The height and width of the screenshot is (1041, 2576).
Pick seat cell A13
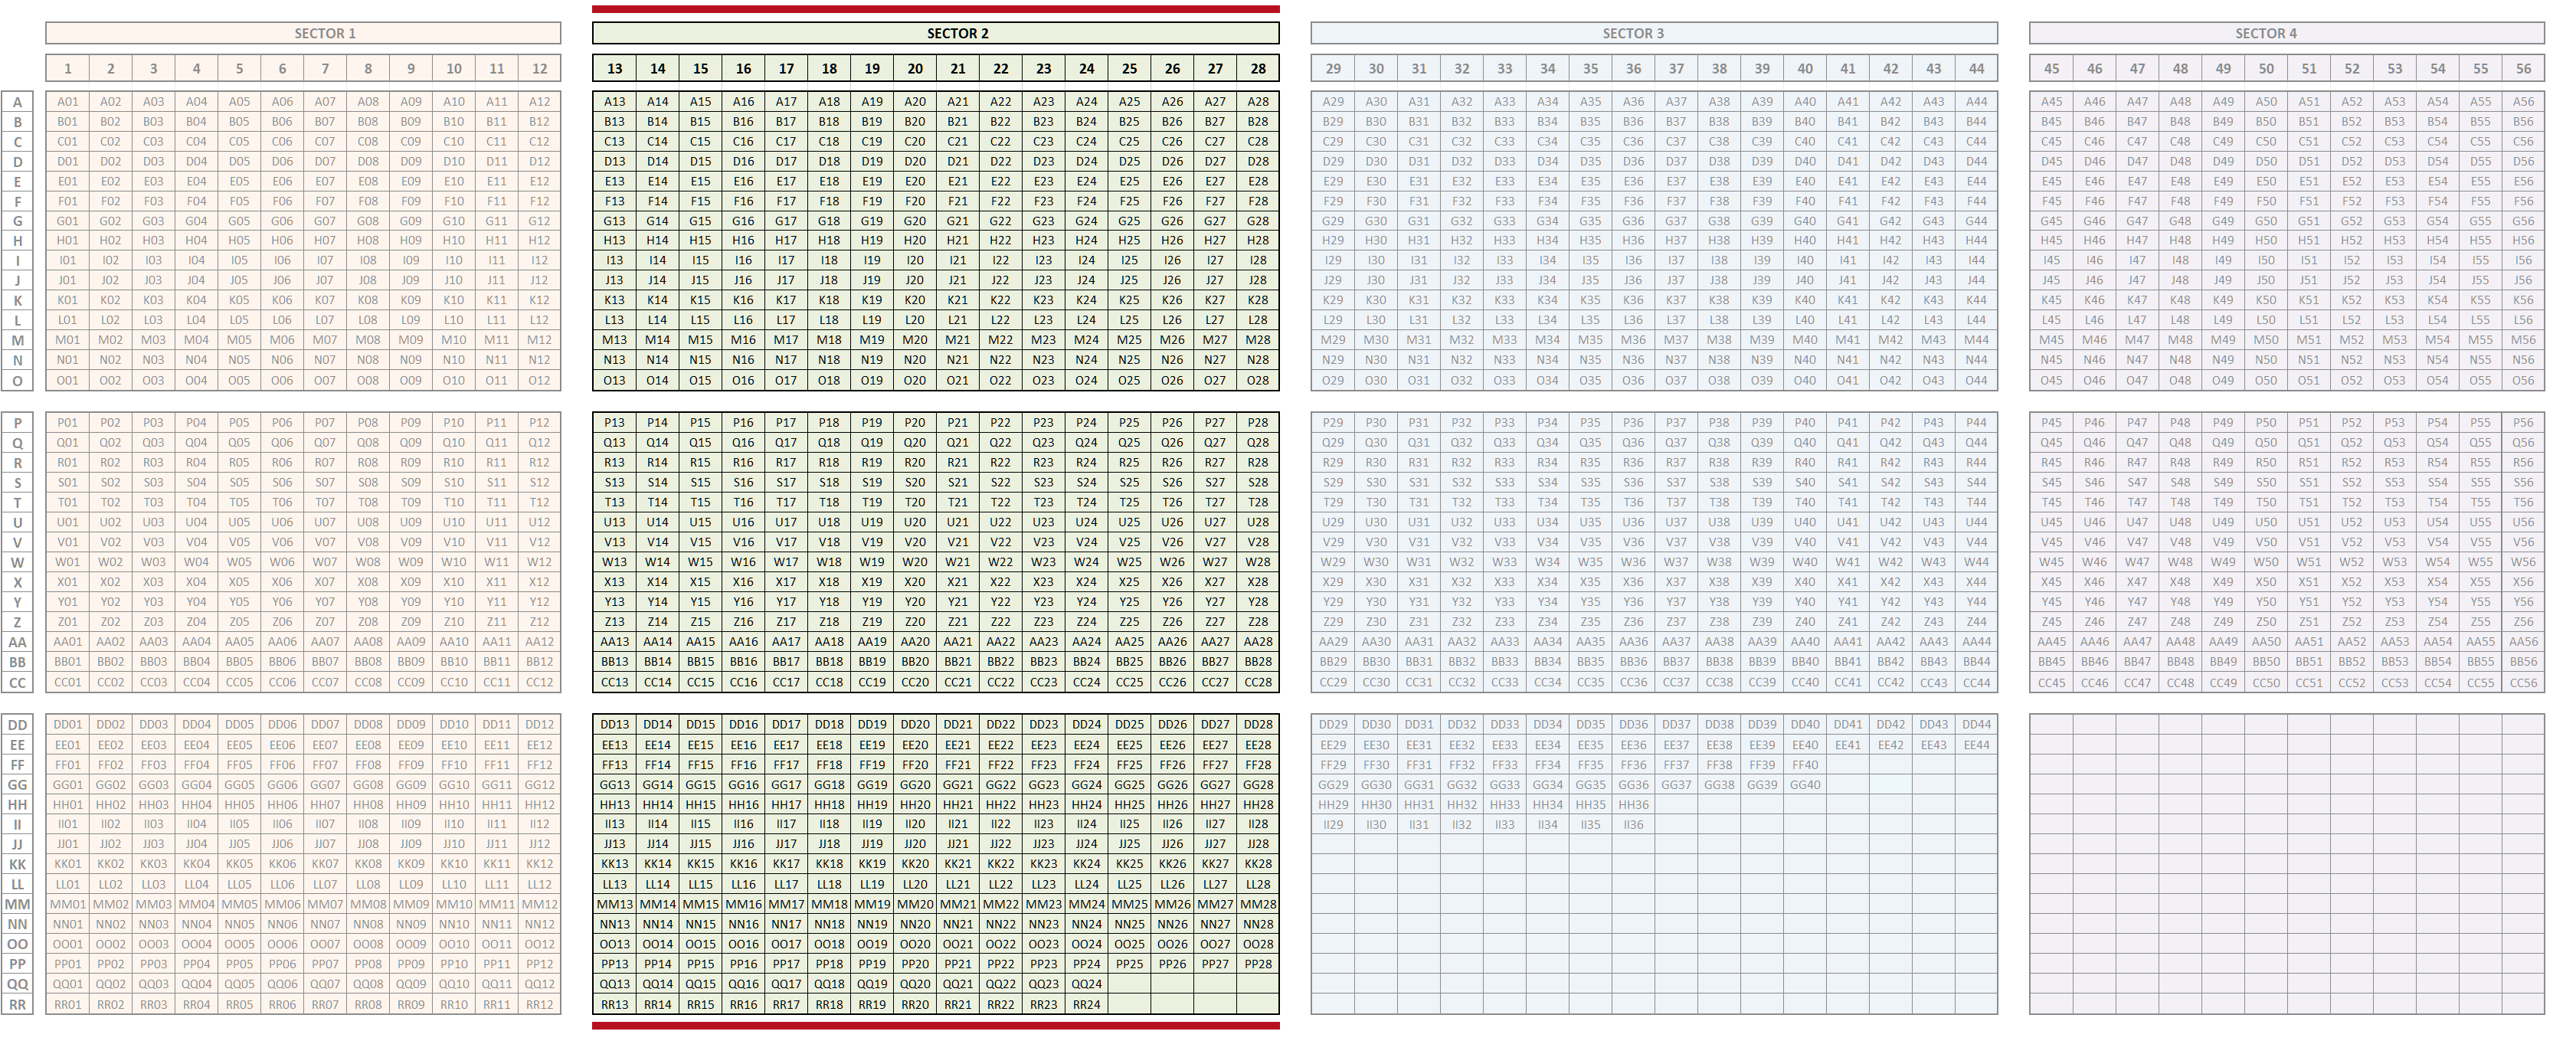pyautogui.click(x=614, y=102)
